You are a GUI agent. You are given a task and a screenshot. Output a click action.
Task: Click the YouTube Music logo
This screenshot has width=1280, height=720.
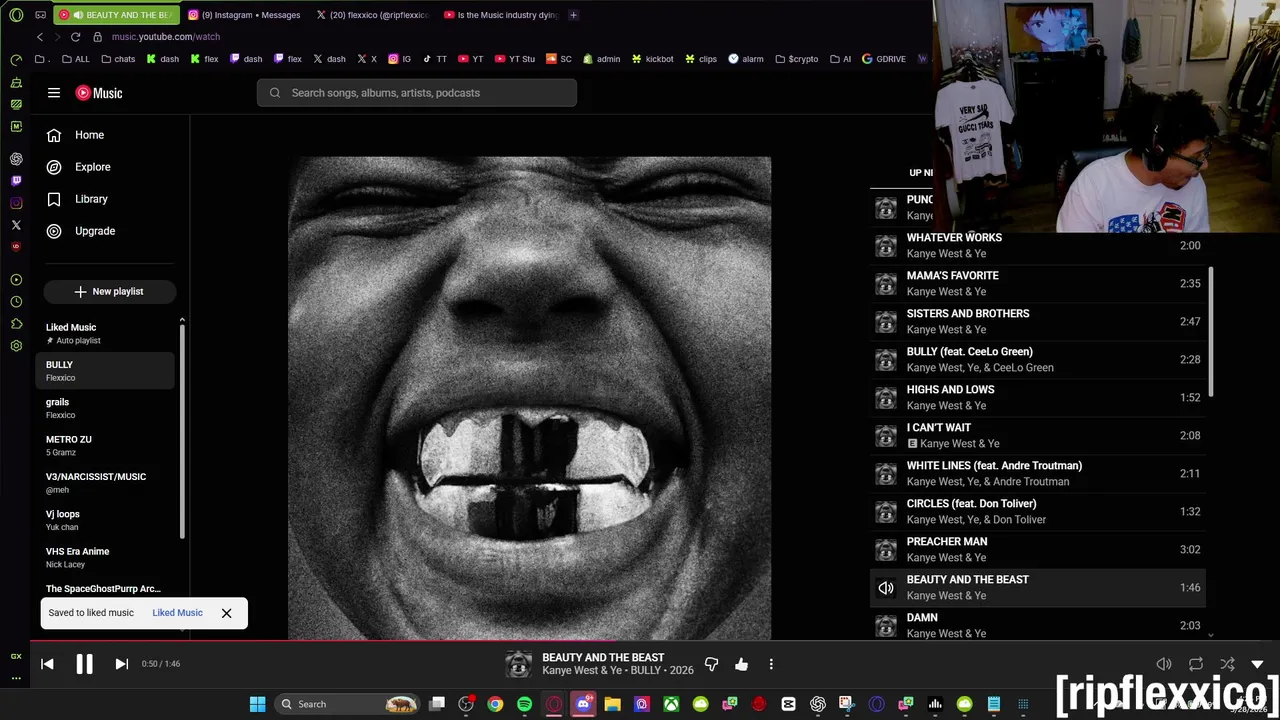(99, 93)
